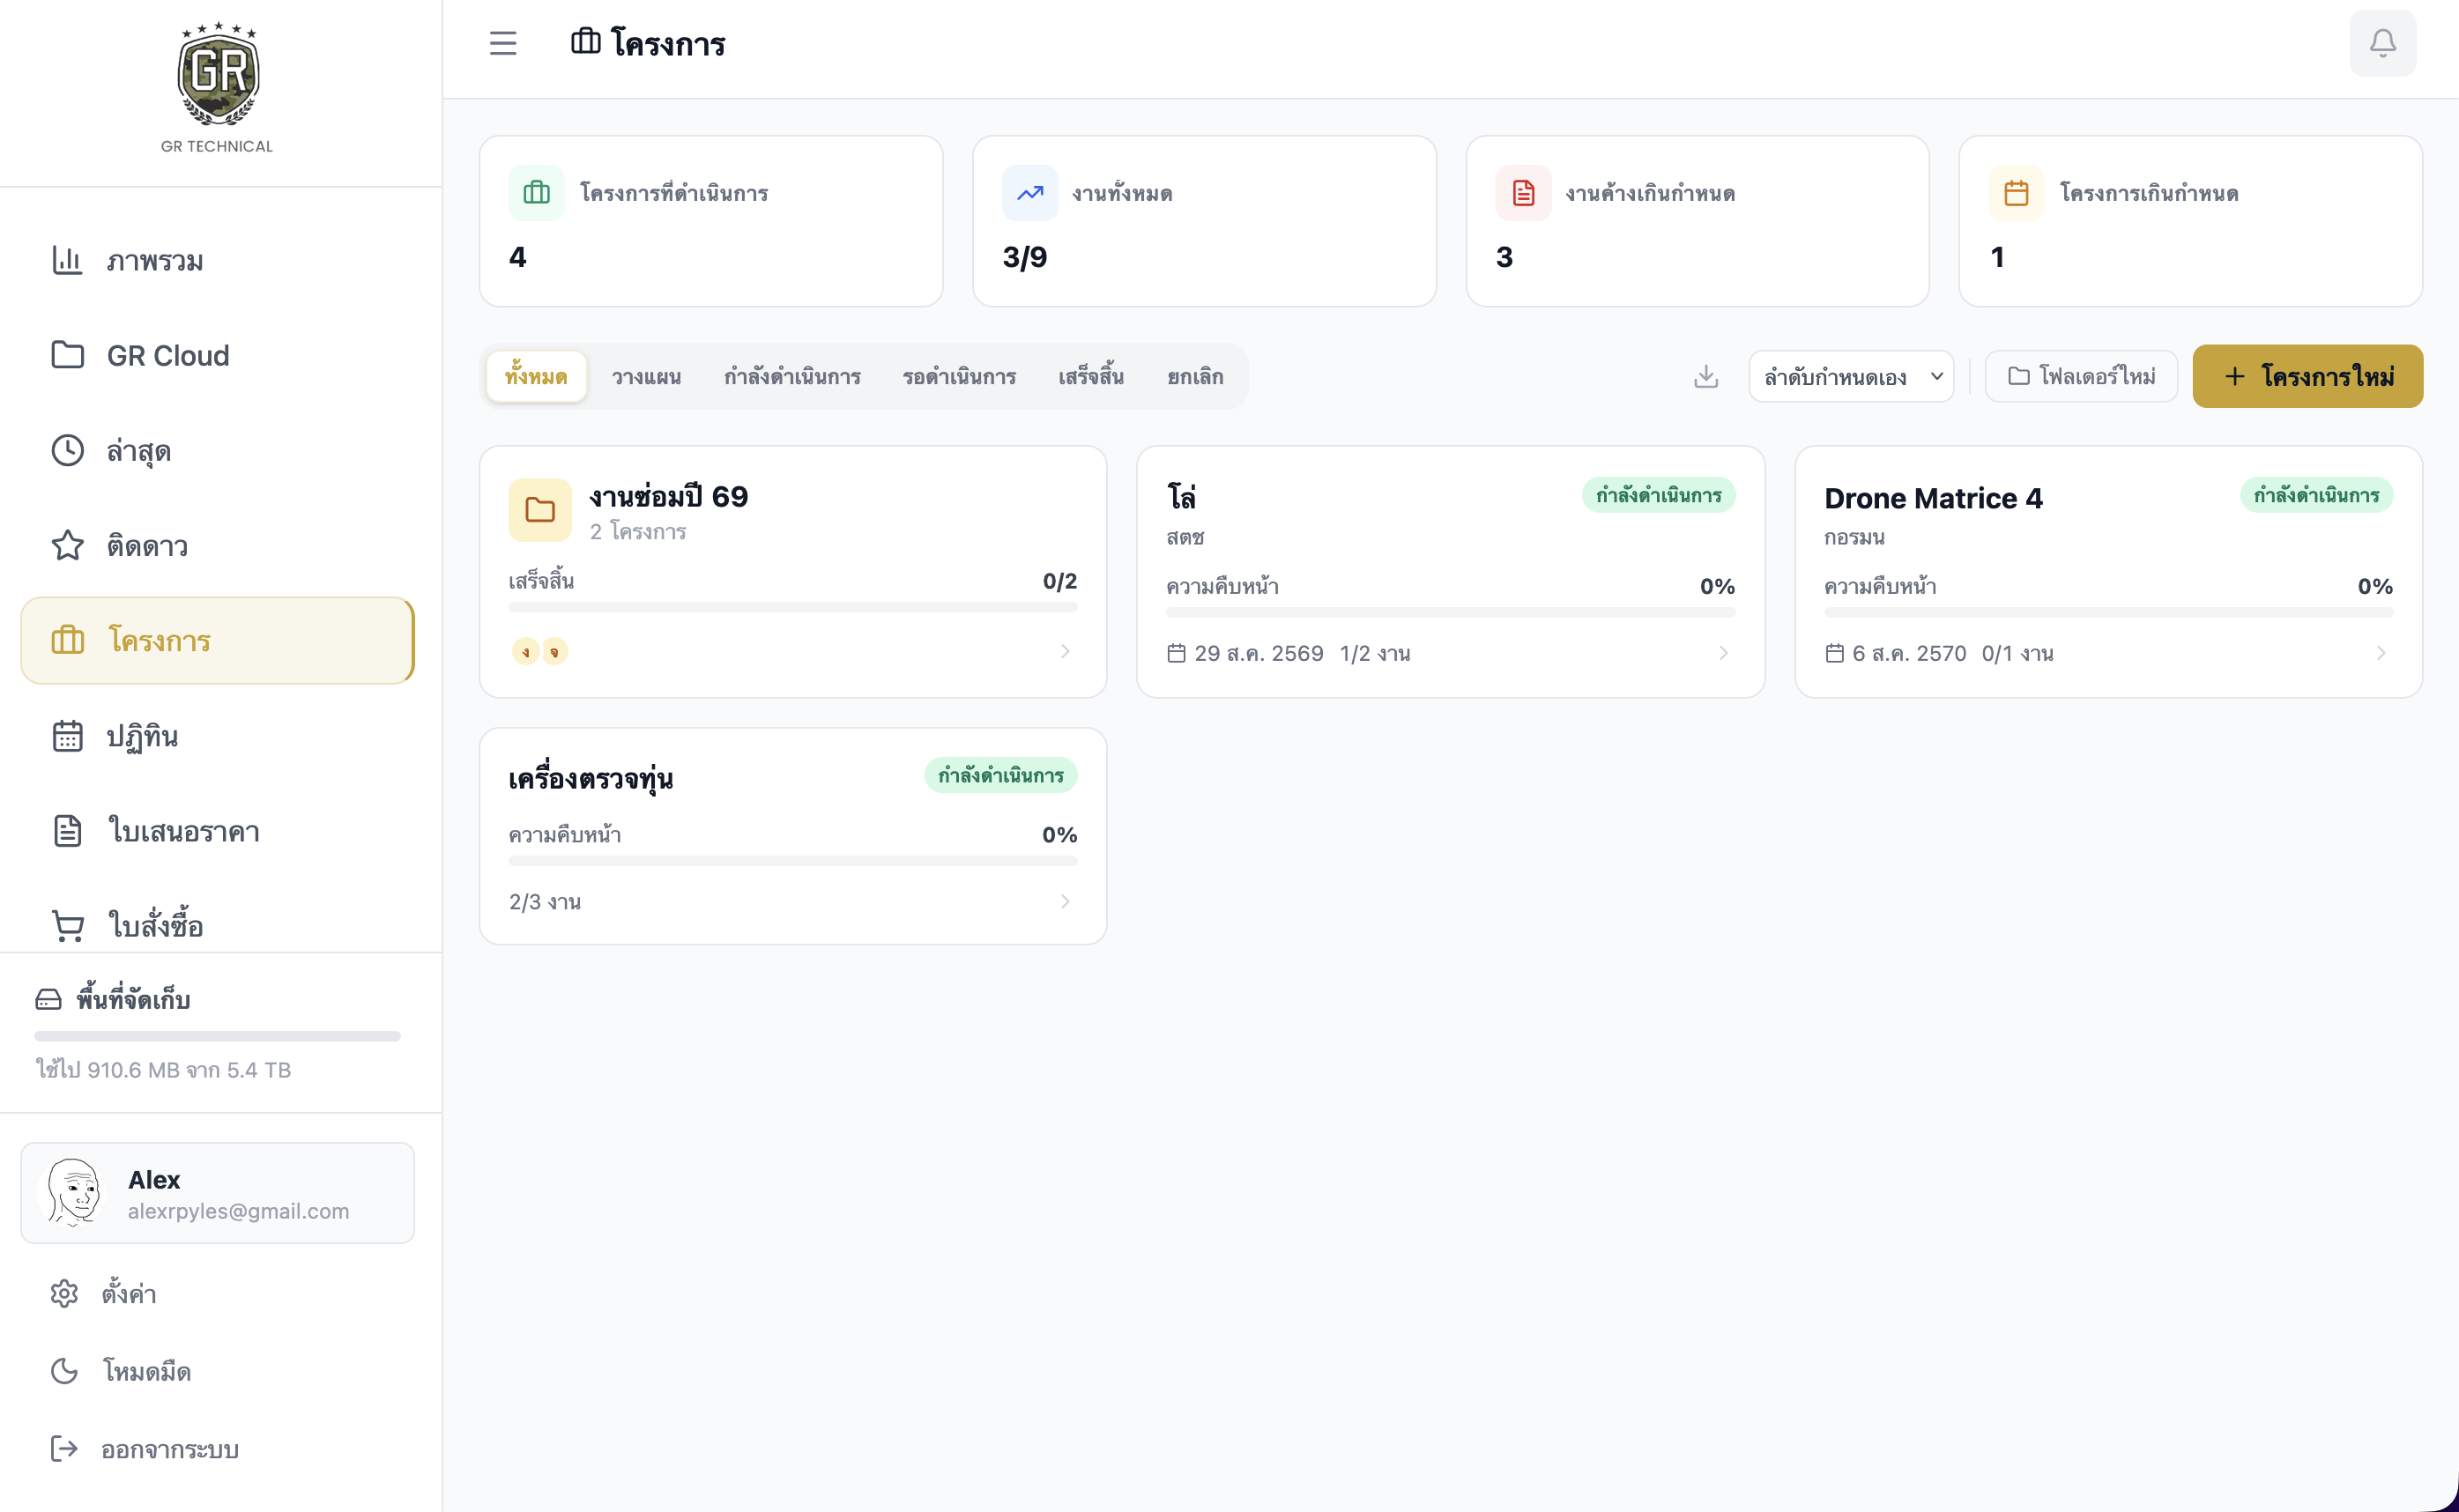Click the first member avatar in งานซ่อมปี 69
Screen dimensions: 2459x1512
[526, 652]
